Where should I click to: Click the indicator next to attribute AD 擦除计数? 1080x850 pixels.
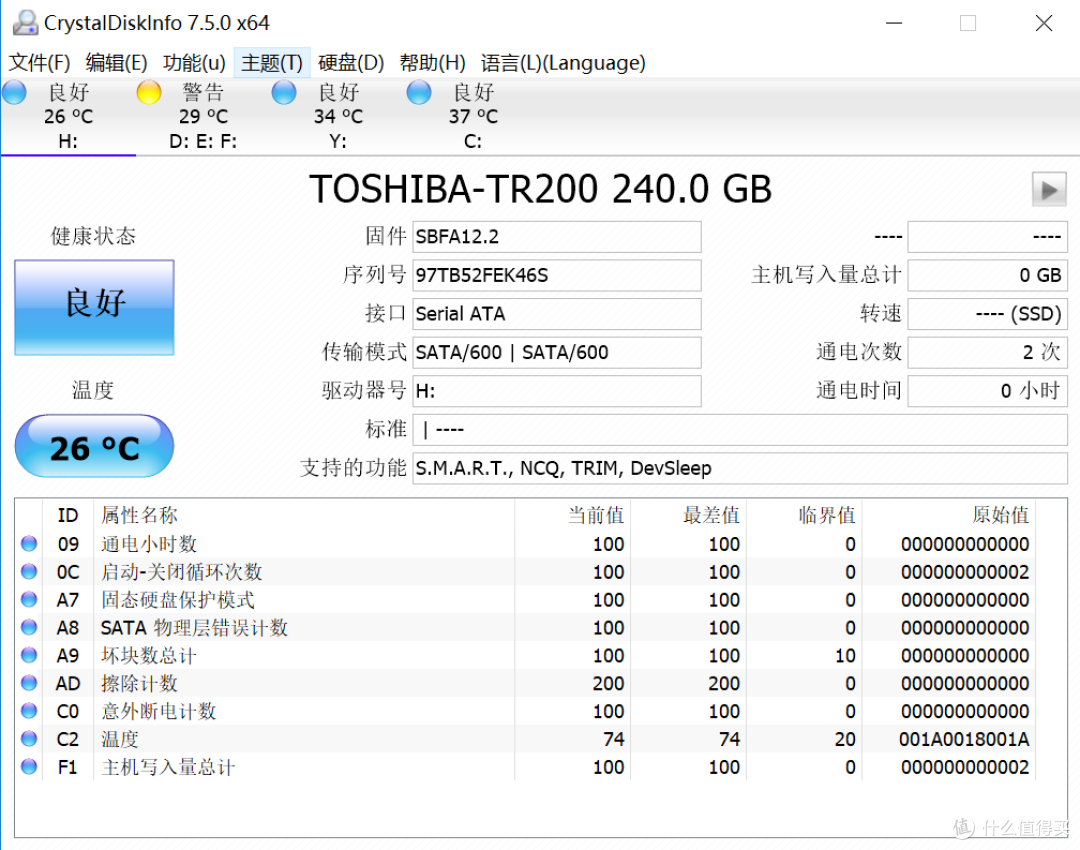pos(29,683)
